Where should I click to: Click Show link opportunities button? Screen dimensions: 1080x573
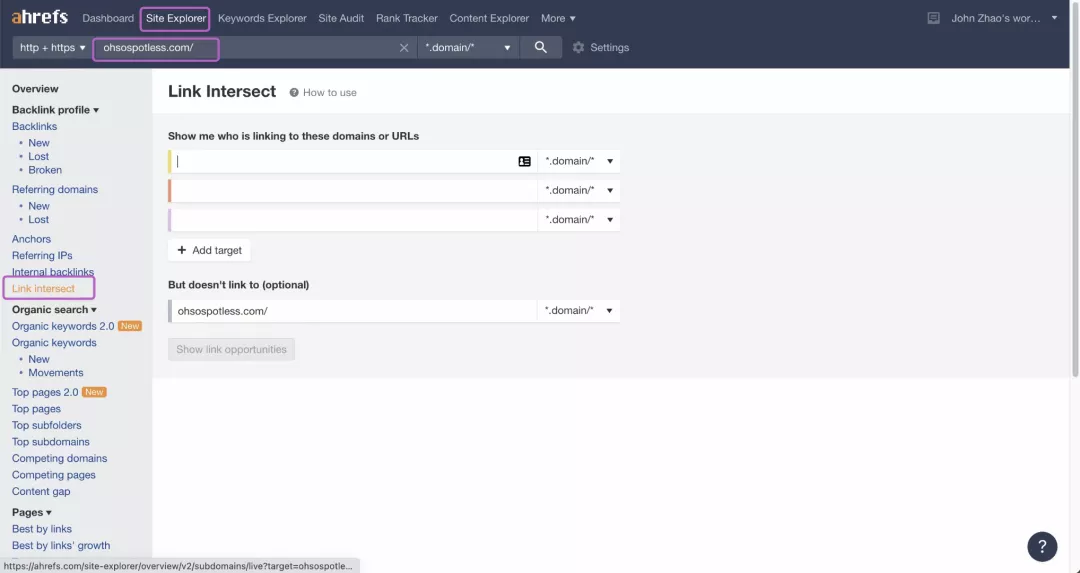(231, 349)
